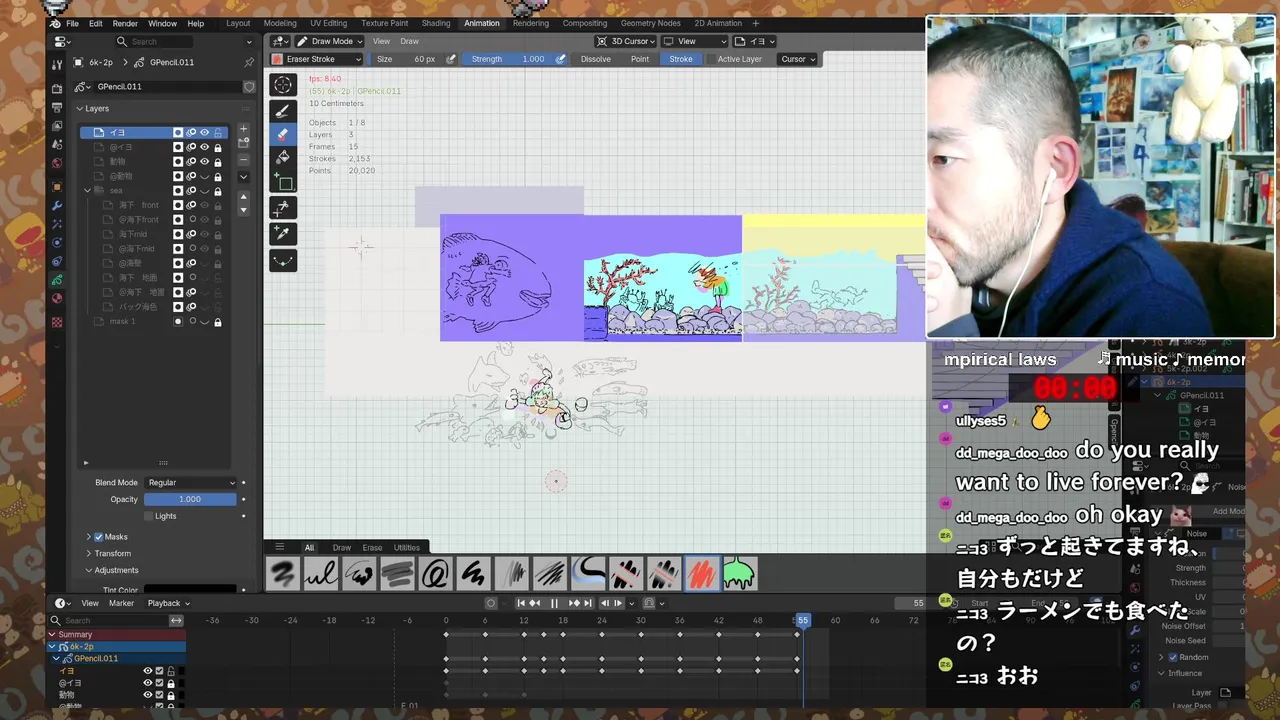Select the Trim cutter tool
Image resolution: width=1280 pixels, height=720 pixels.
coord(283,208)
